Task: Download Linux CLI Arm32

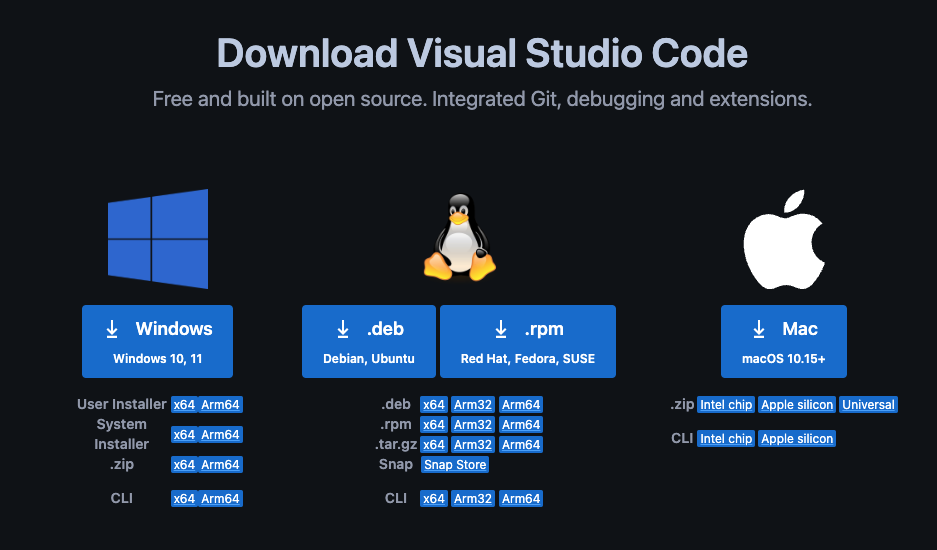Action: (473, 499)
